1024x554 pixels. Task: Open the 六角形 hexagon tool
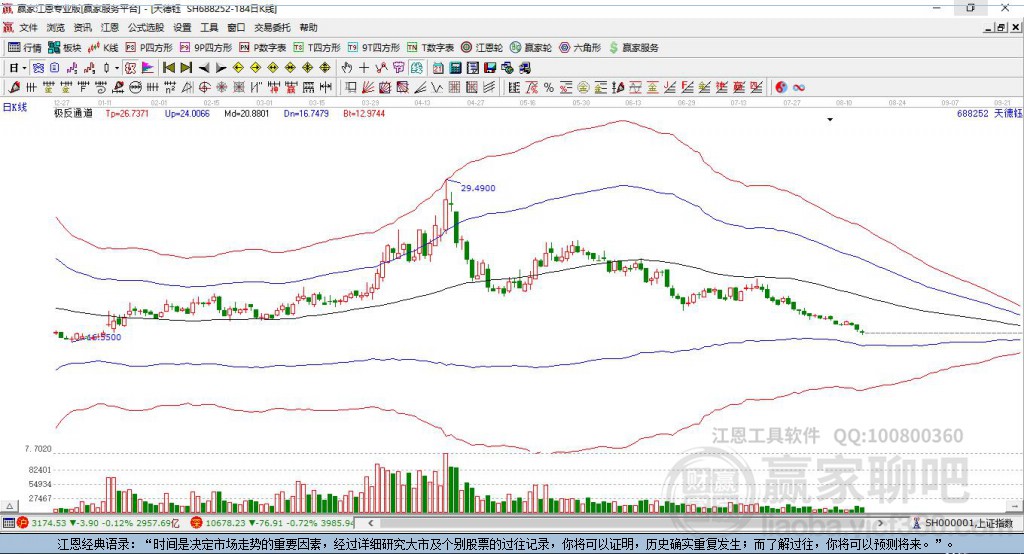[x=580, y=48]
